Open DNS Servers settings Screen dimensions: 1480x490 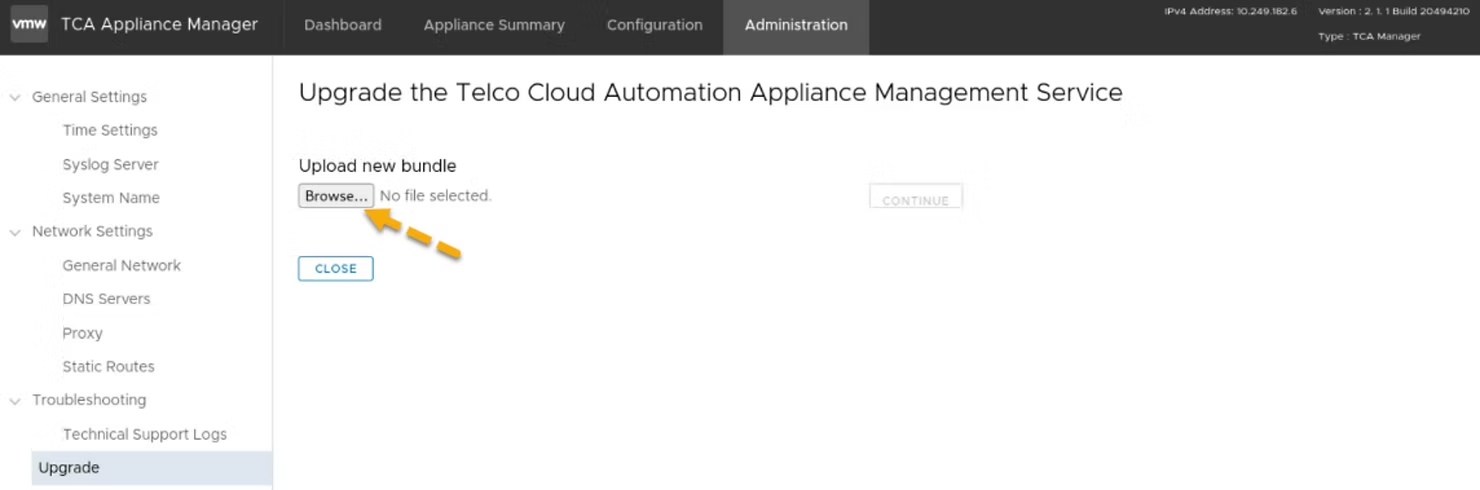point(106,299)
